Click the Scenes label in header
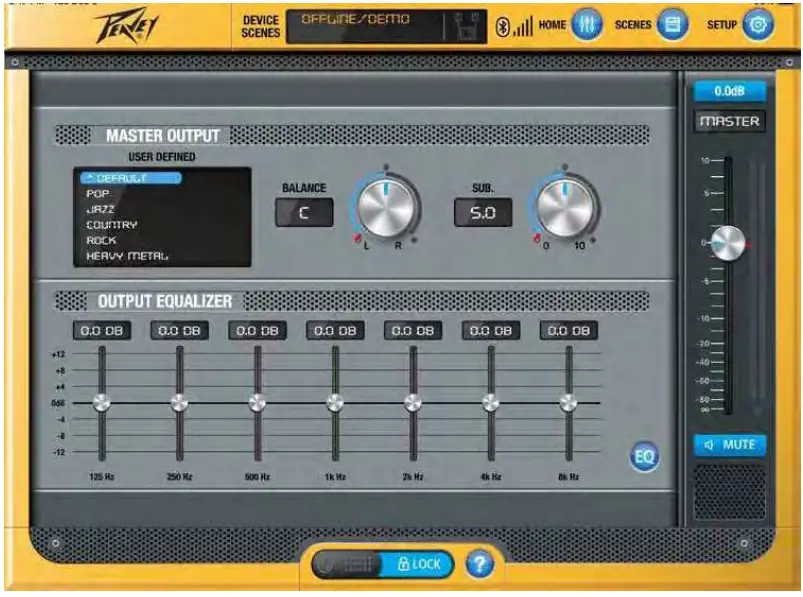The height and width of the screenshot is (597, 803). (x=633, y=25)
